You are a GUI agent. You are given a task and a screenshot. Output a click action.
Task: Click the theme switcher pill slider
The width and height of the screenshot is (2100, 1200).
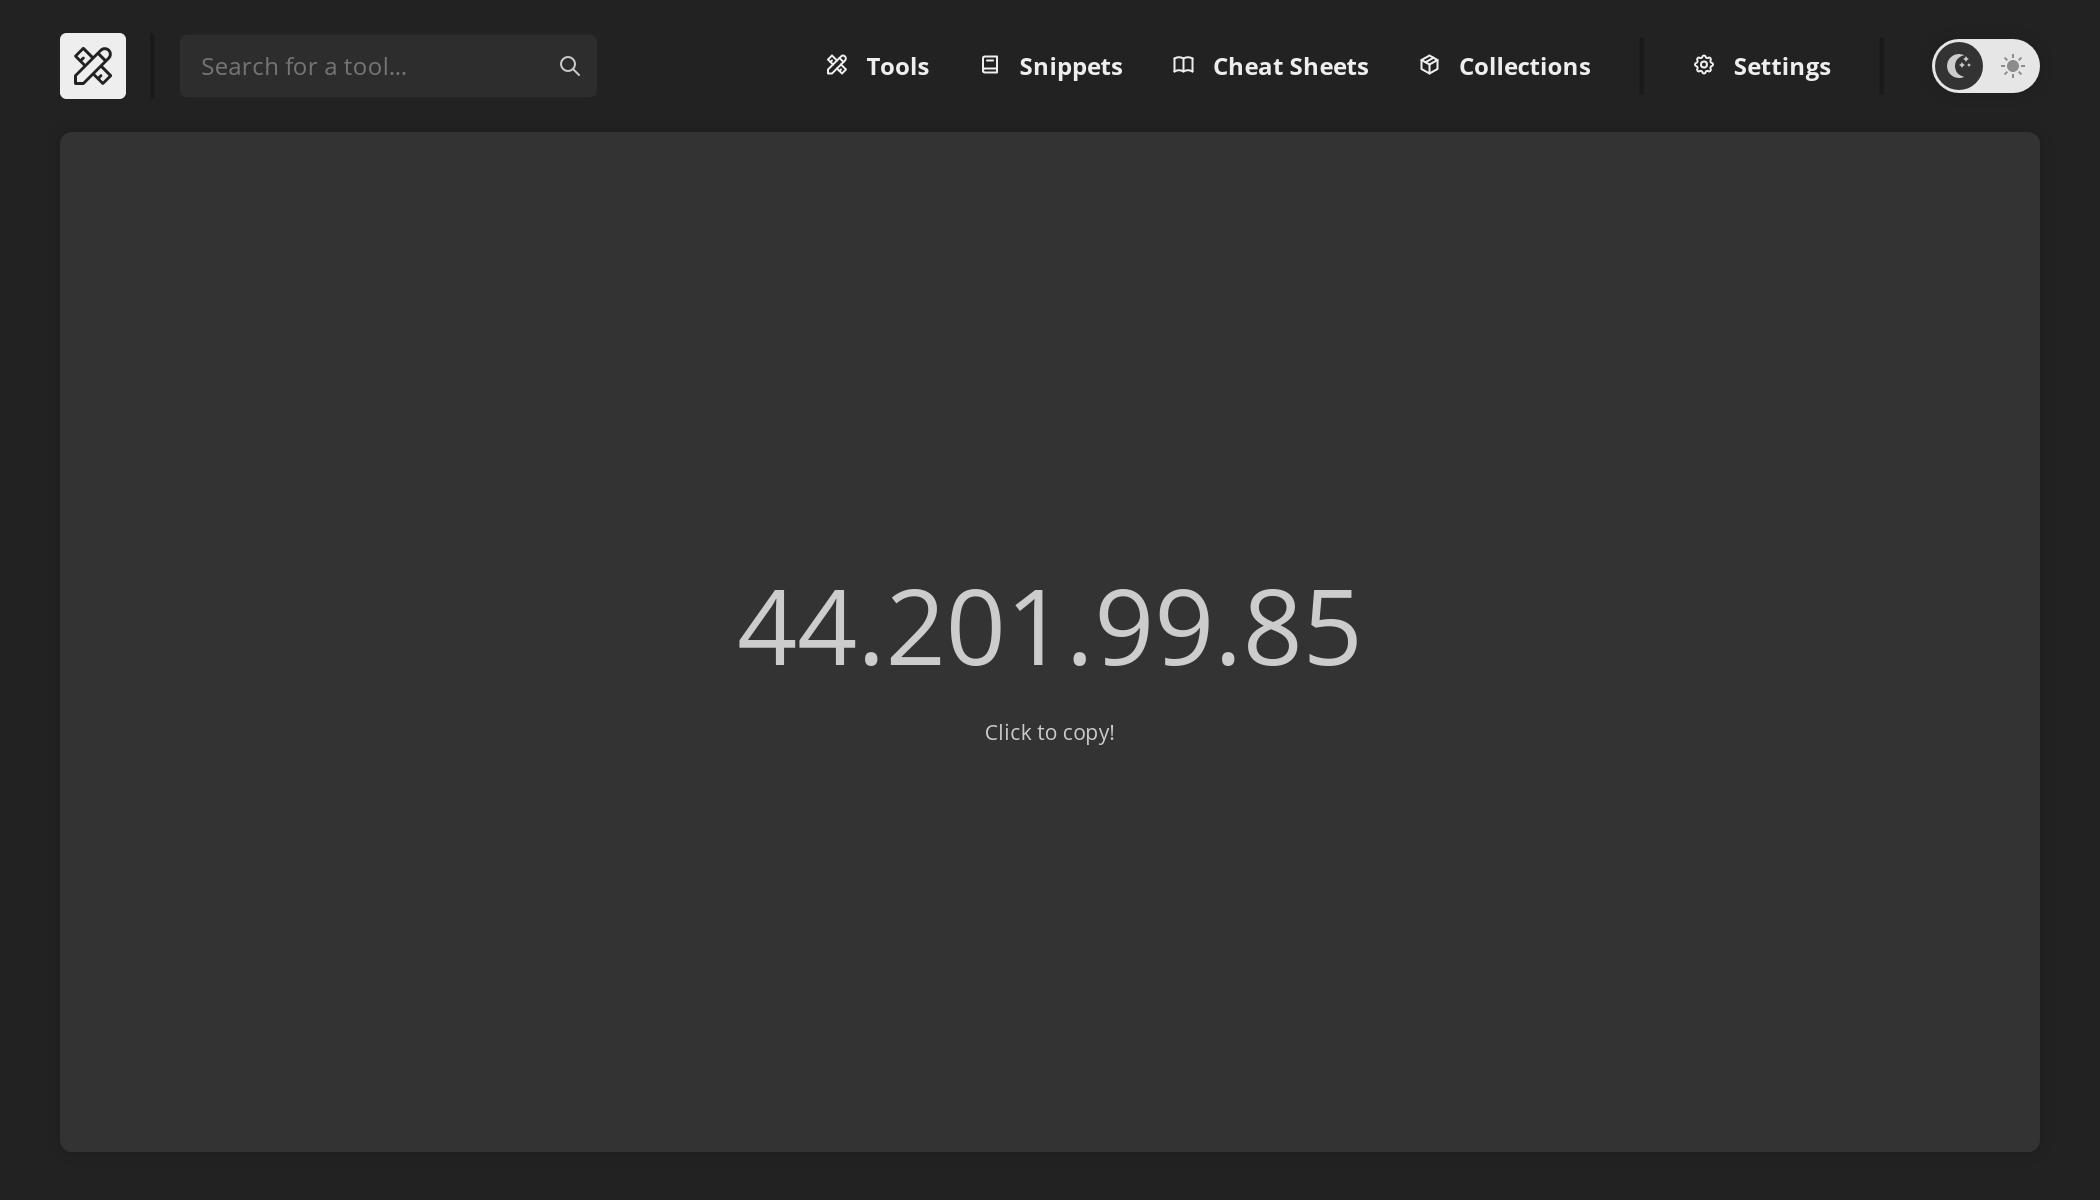pyautogui.click(x=1985, y=66)
